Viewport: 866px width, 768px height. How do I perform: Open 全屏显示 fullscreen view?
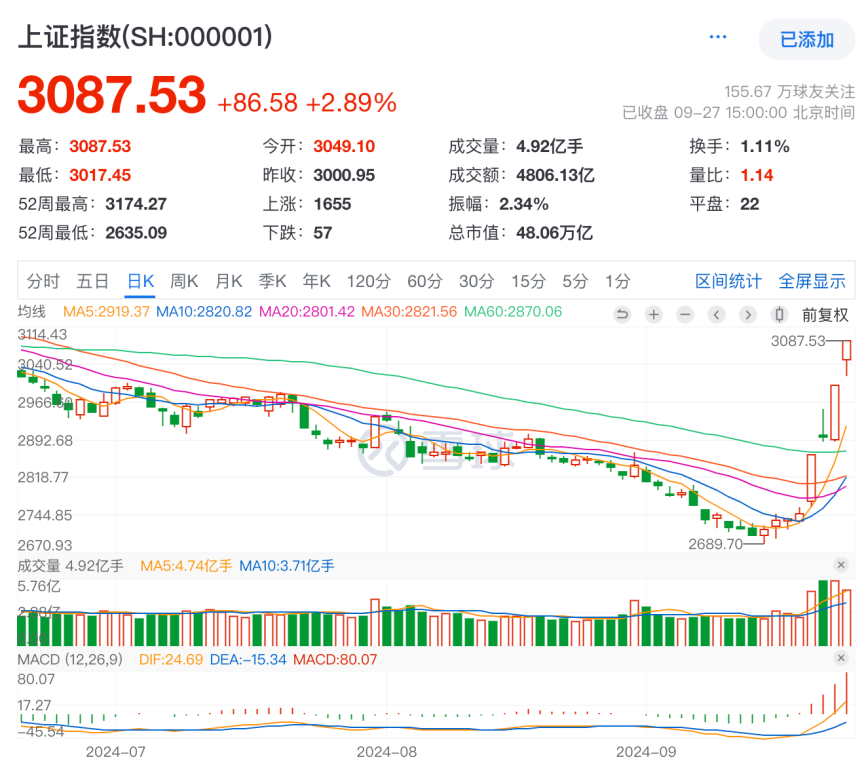click(812, 281)
